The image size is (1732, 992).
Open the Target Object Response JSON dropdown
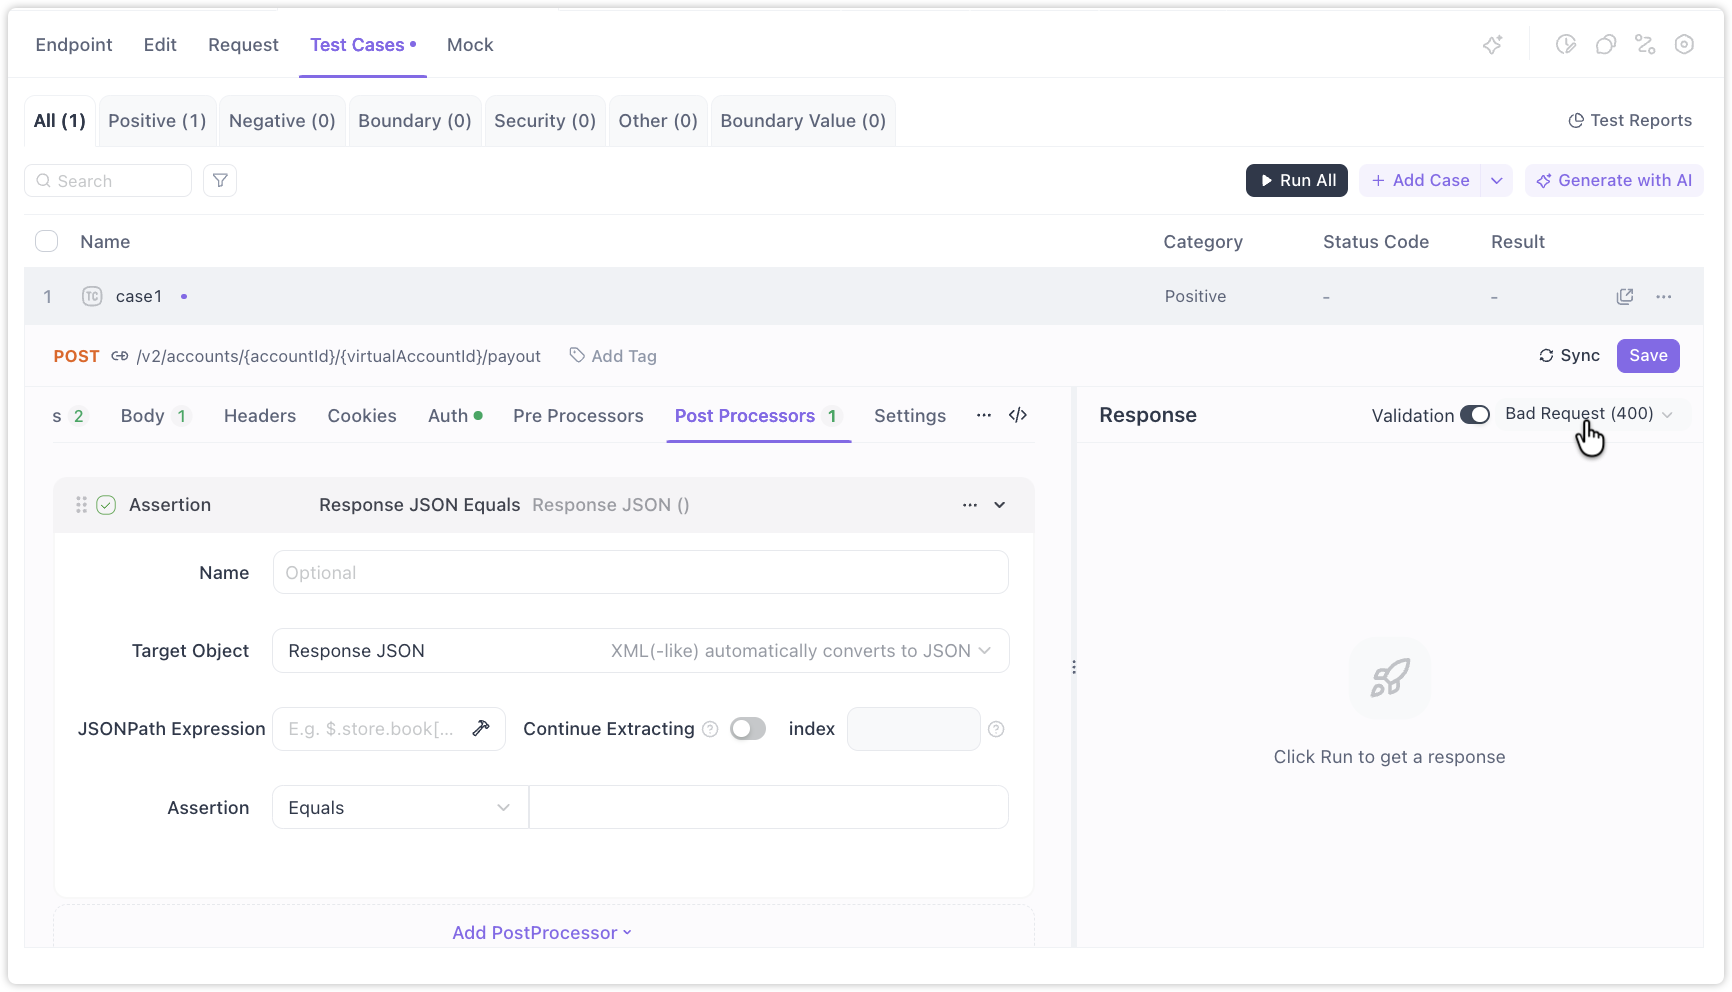pyautogui.click(x=640, y=651)
